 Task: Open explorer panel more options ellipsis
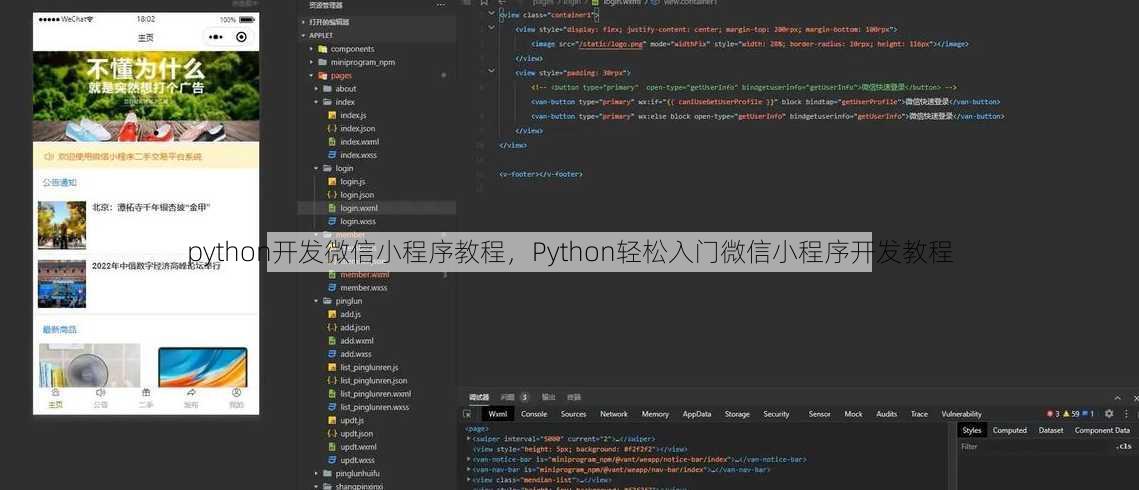click(x=440, y=5)
